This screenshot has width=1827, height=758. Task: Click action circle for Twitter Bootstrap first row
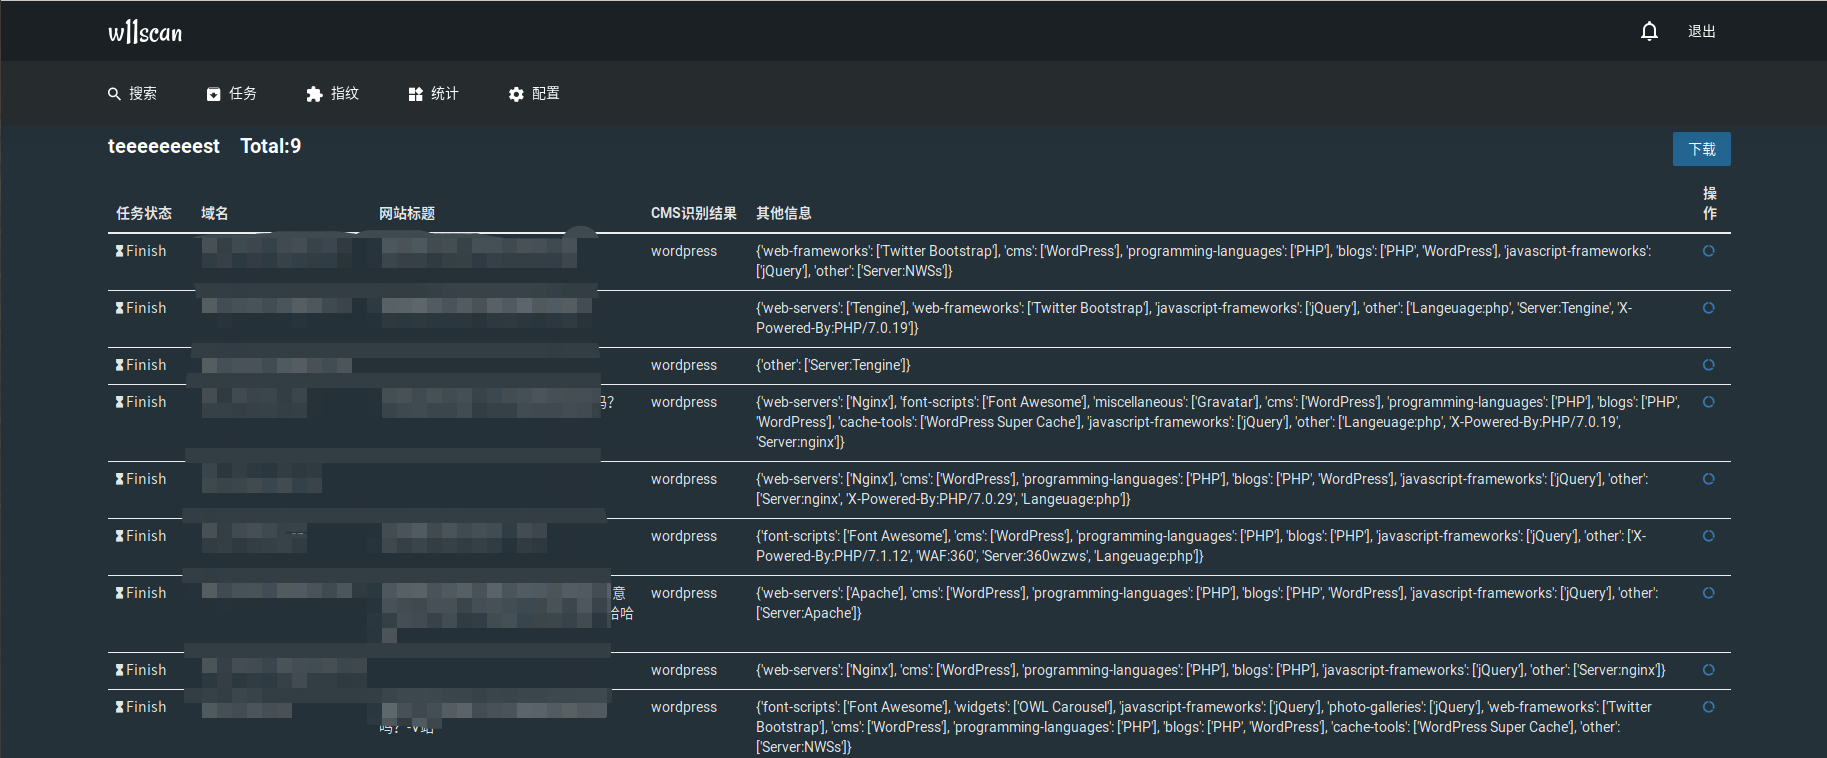[x=1709, y=251]
